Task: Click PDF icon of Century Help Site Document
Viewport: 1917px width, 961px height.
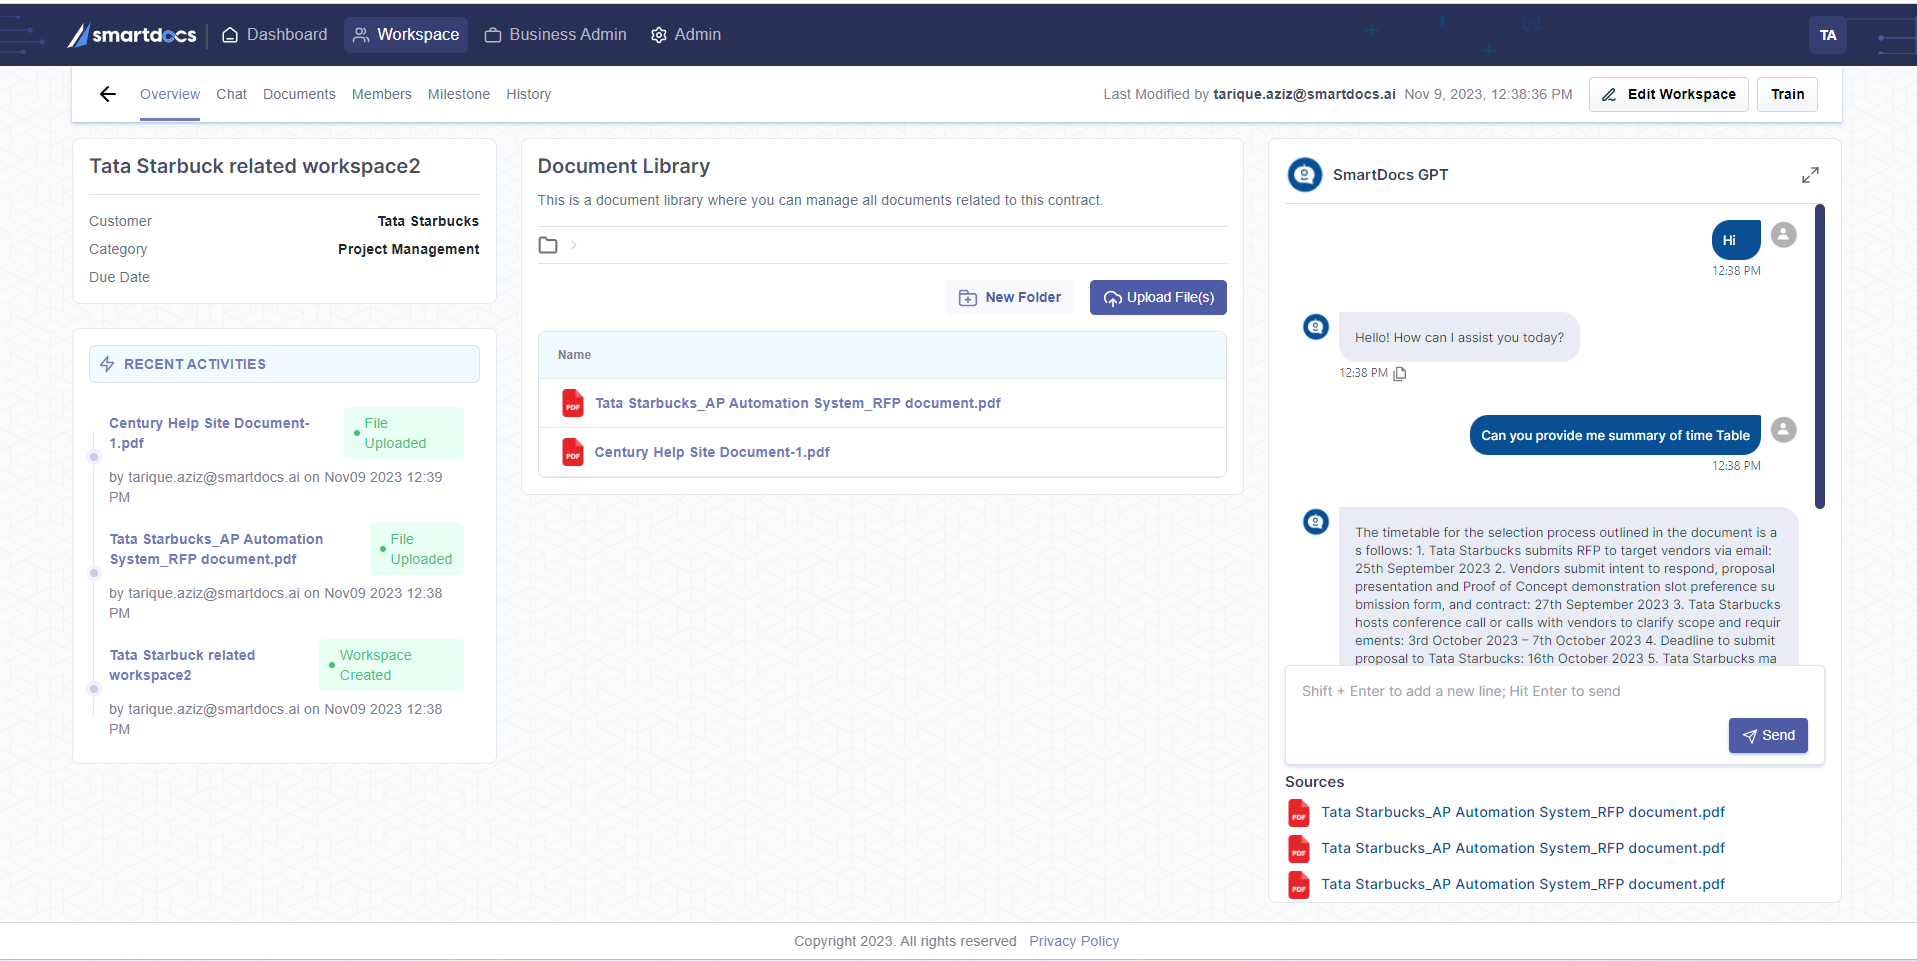Action: [572, 453]
